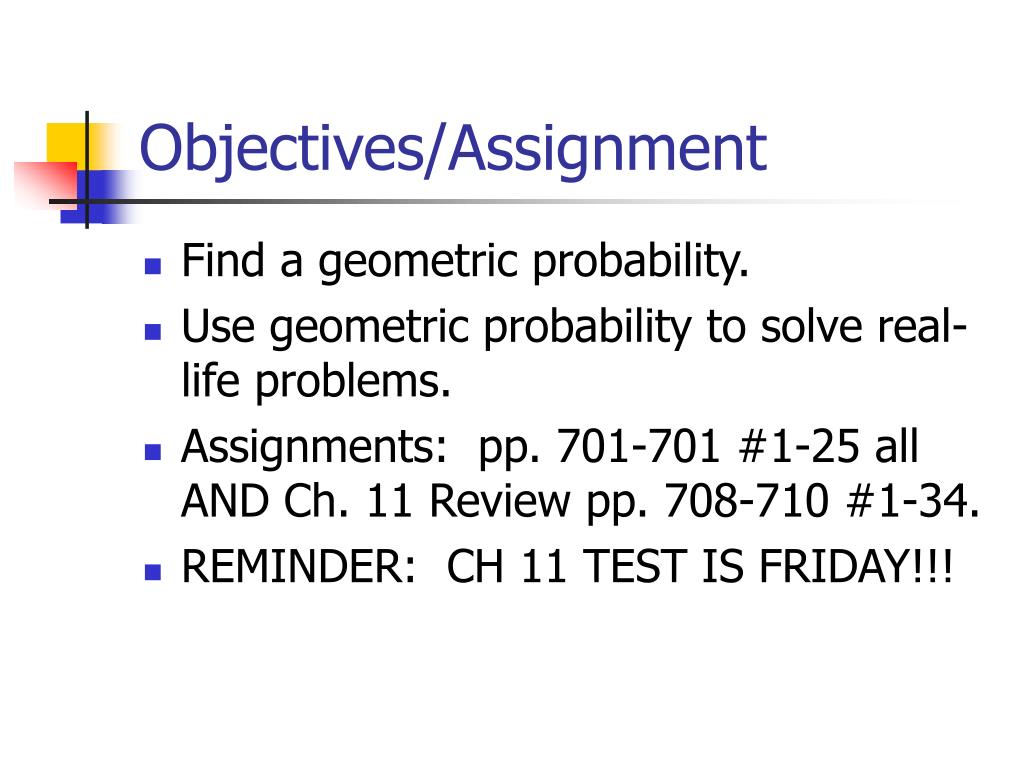Click the Objectives/Assignment slide title
Screen dimensions: 1024x768
point(453,150)
